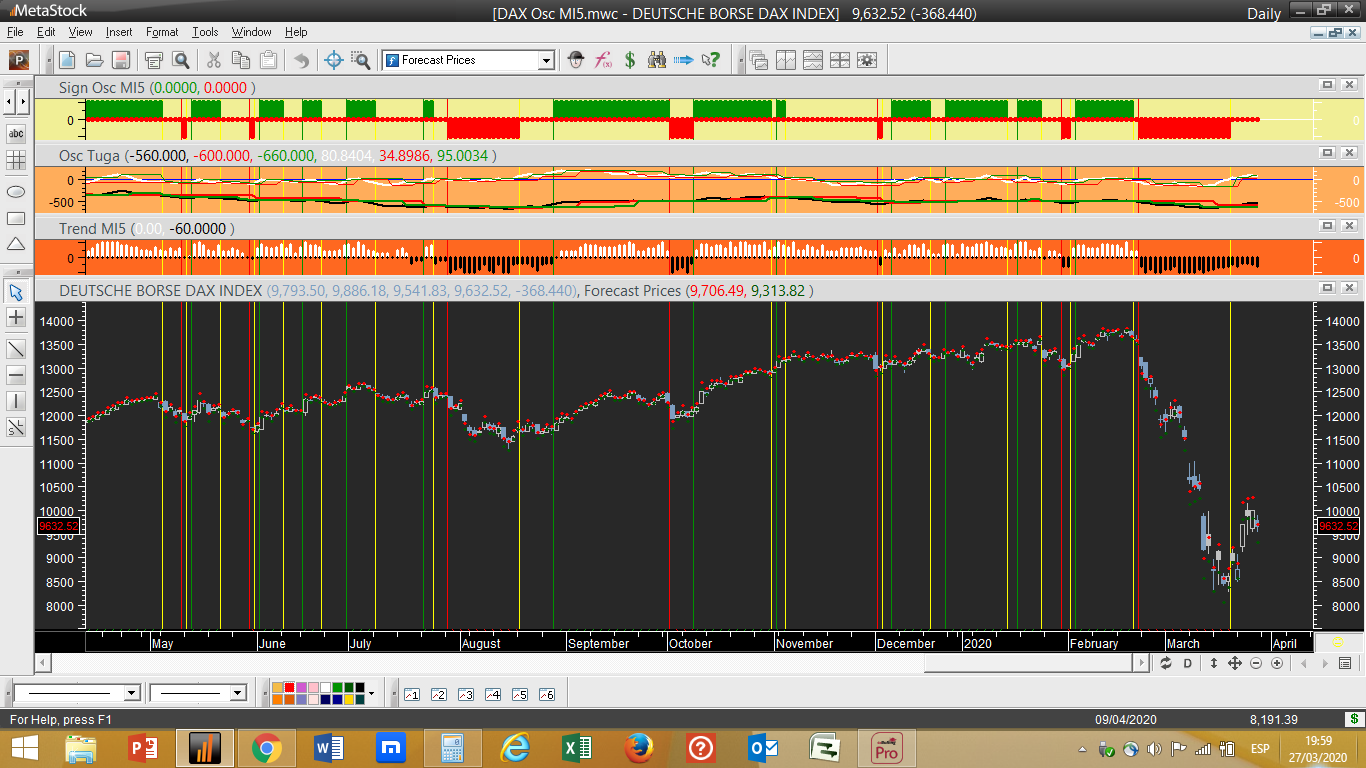Refresh the chart data with the circular arrows icon
Screen dimensions: 1366x768
1166,663
